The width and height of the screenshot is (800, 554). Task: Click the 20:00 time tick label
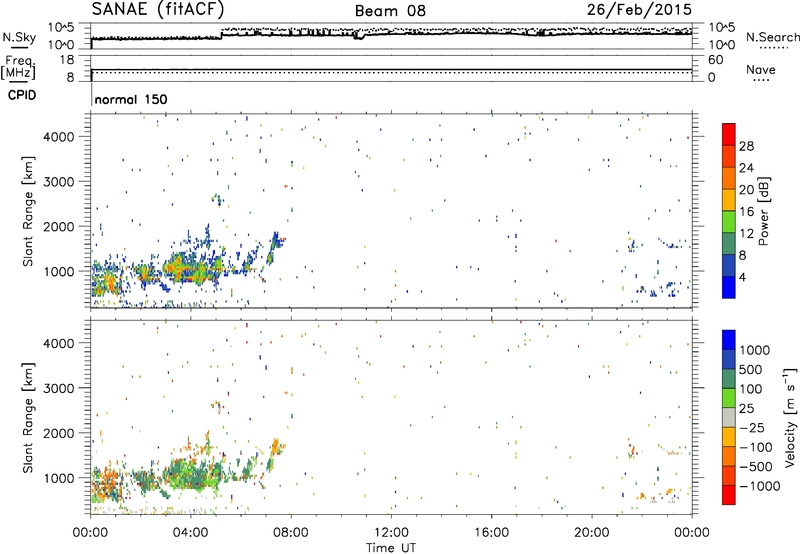tap(592, 533)
